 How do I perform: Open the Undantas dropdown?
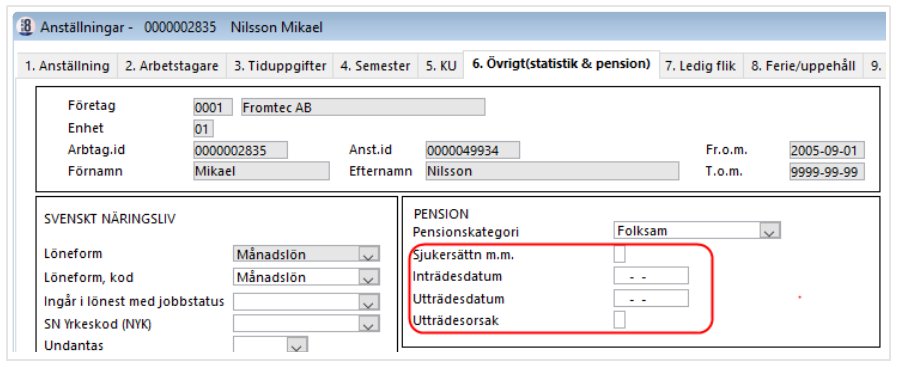click(297, 345)
